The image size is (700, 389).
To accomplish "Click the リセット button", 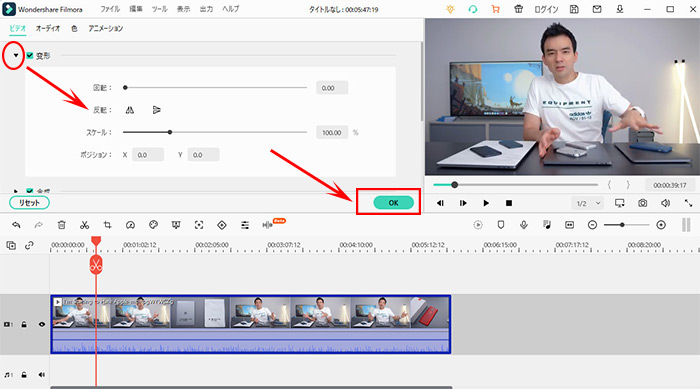I will pyautogui.click(x=29, y=203).
